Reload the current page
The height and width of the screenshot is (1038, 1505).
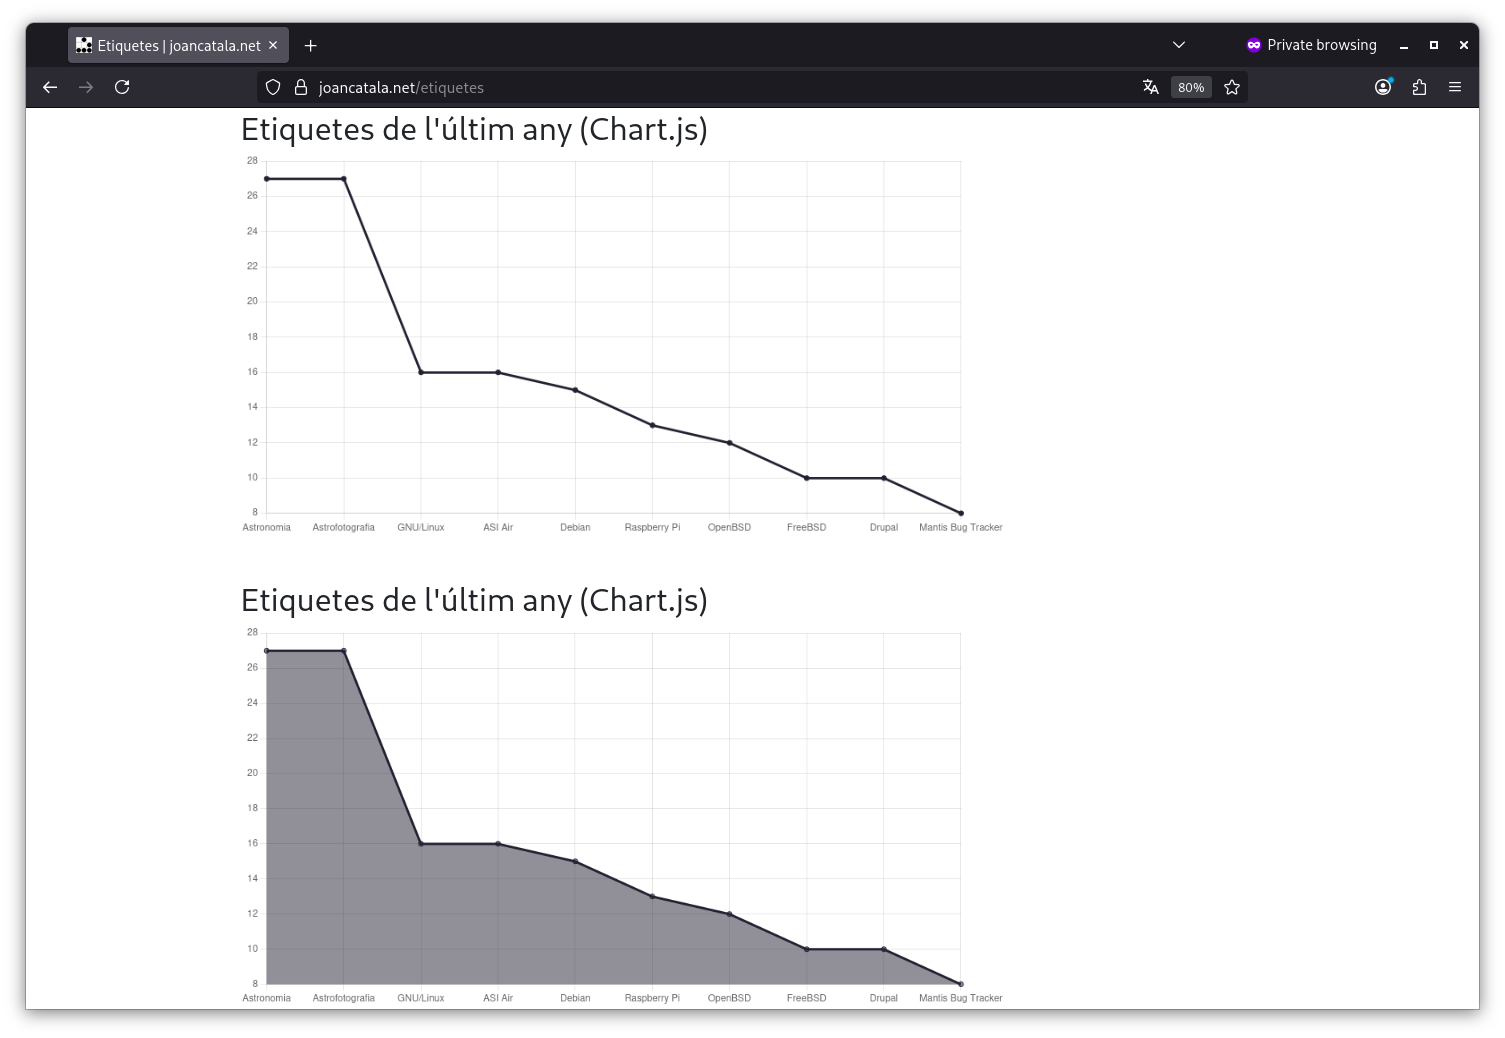[122, 87]
